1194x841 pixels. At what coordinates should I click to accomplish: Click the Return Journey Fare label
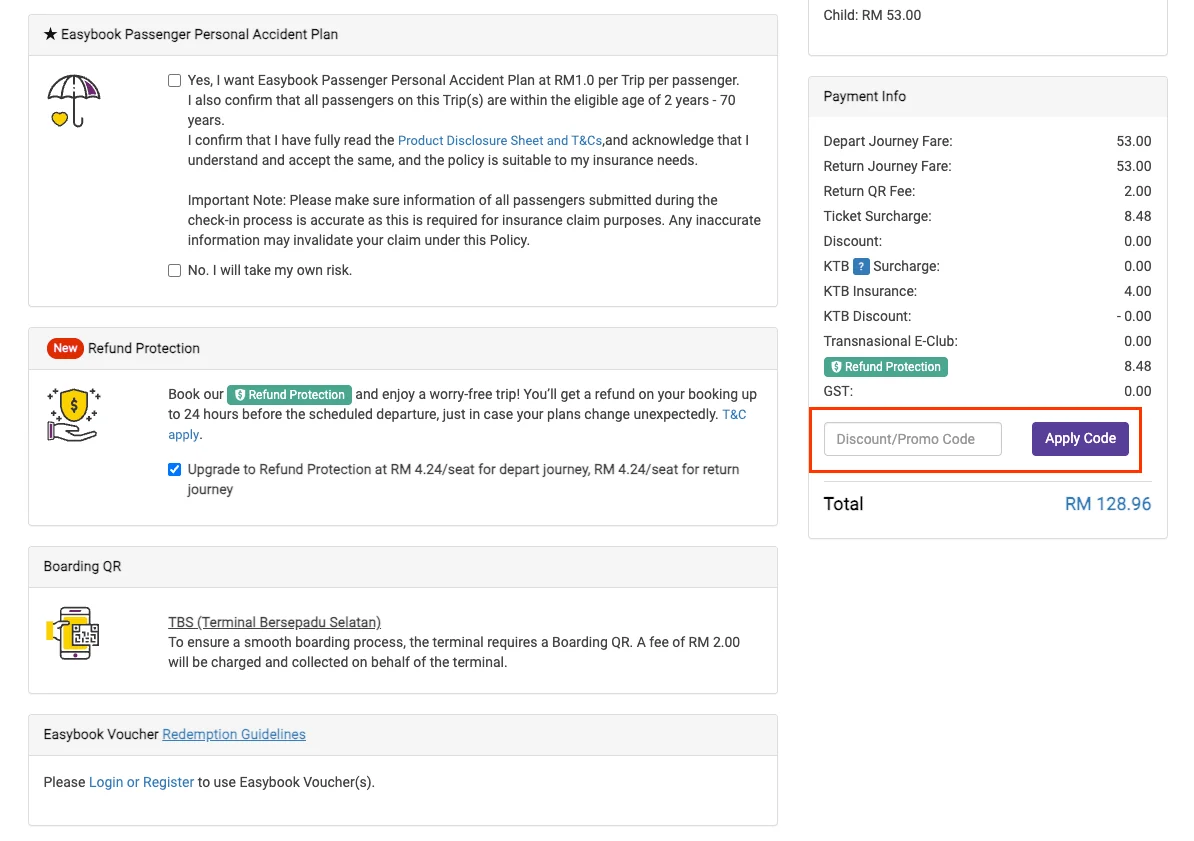(x=887, y=166)
